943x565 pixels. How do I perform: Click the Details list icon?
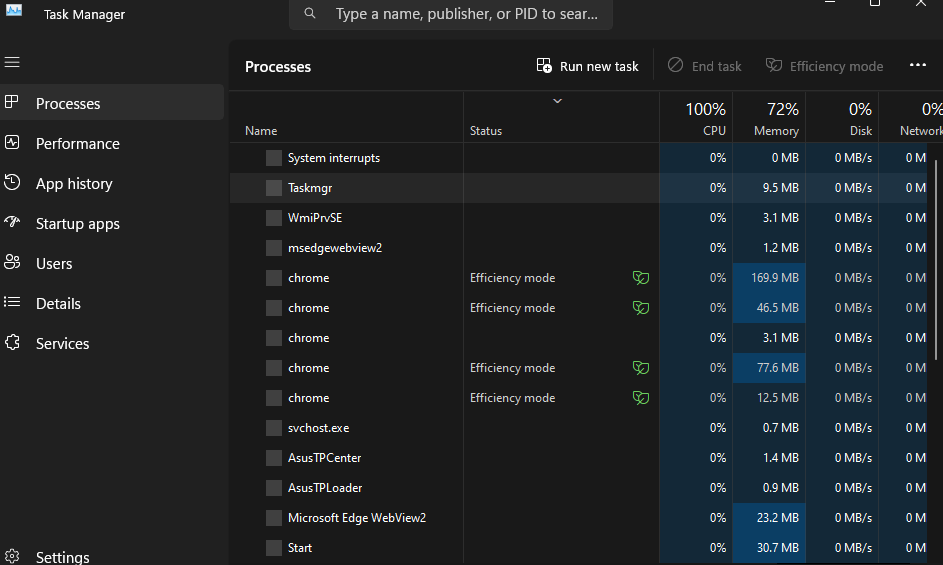(12, 301)
